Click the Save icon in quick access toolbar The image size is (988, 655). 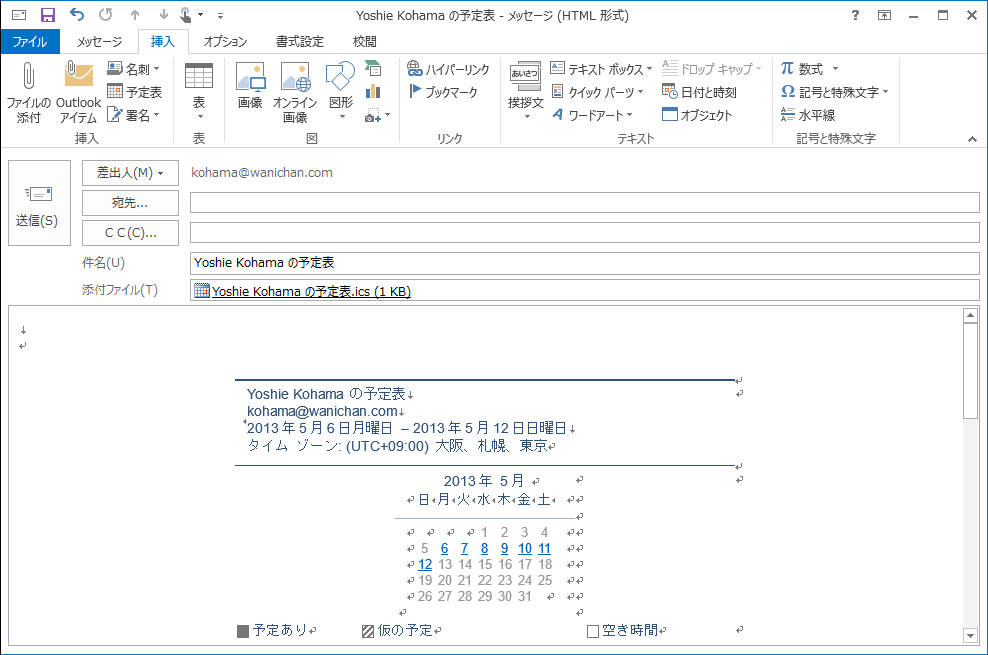47,14
